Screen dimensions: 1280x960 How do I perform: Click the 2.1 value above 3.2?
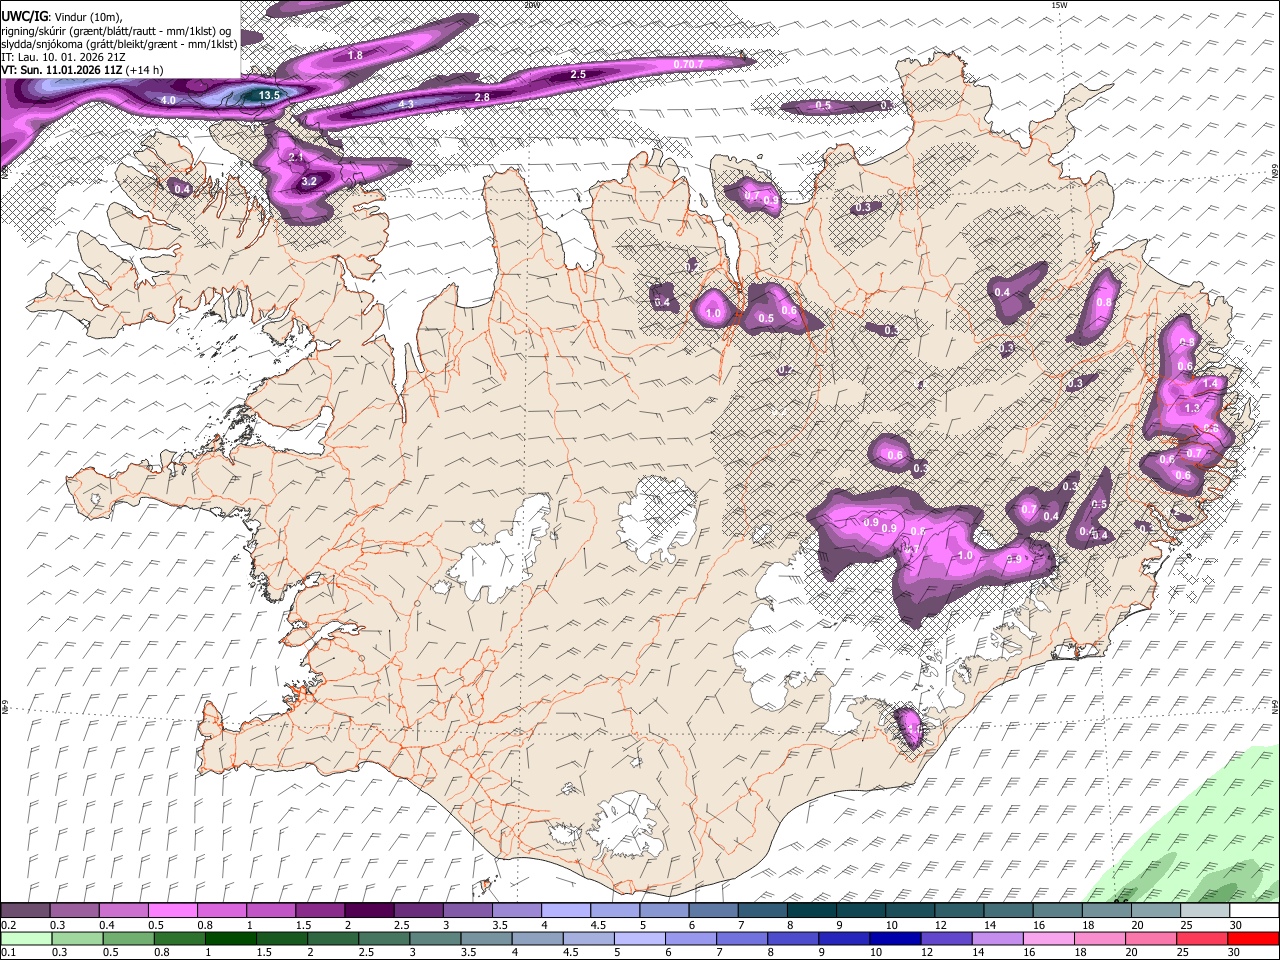(295, 158)
